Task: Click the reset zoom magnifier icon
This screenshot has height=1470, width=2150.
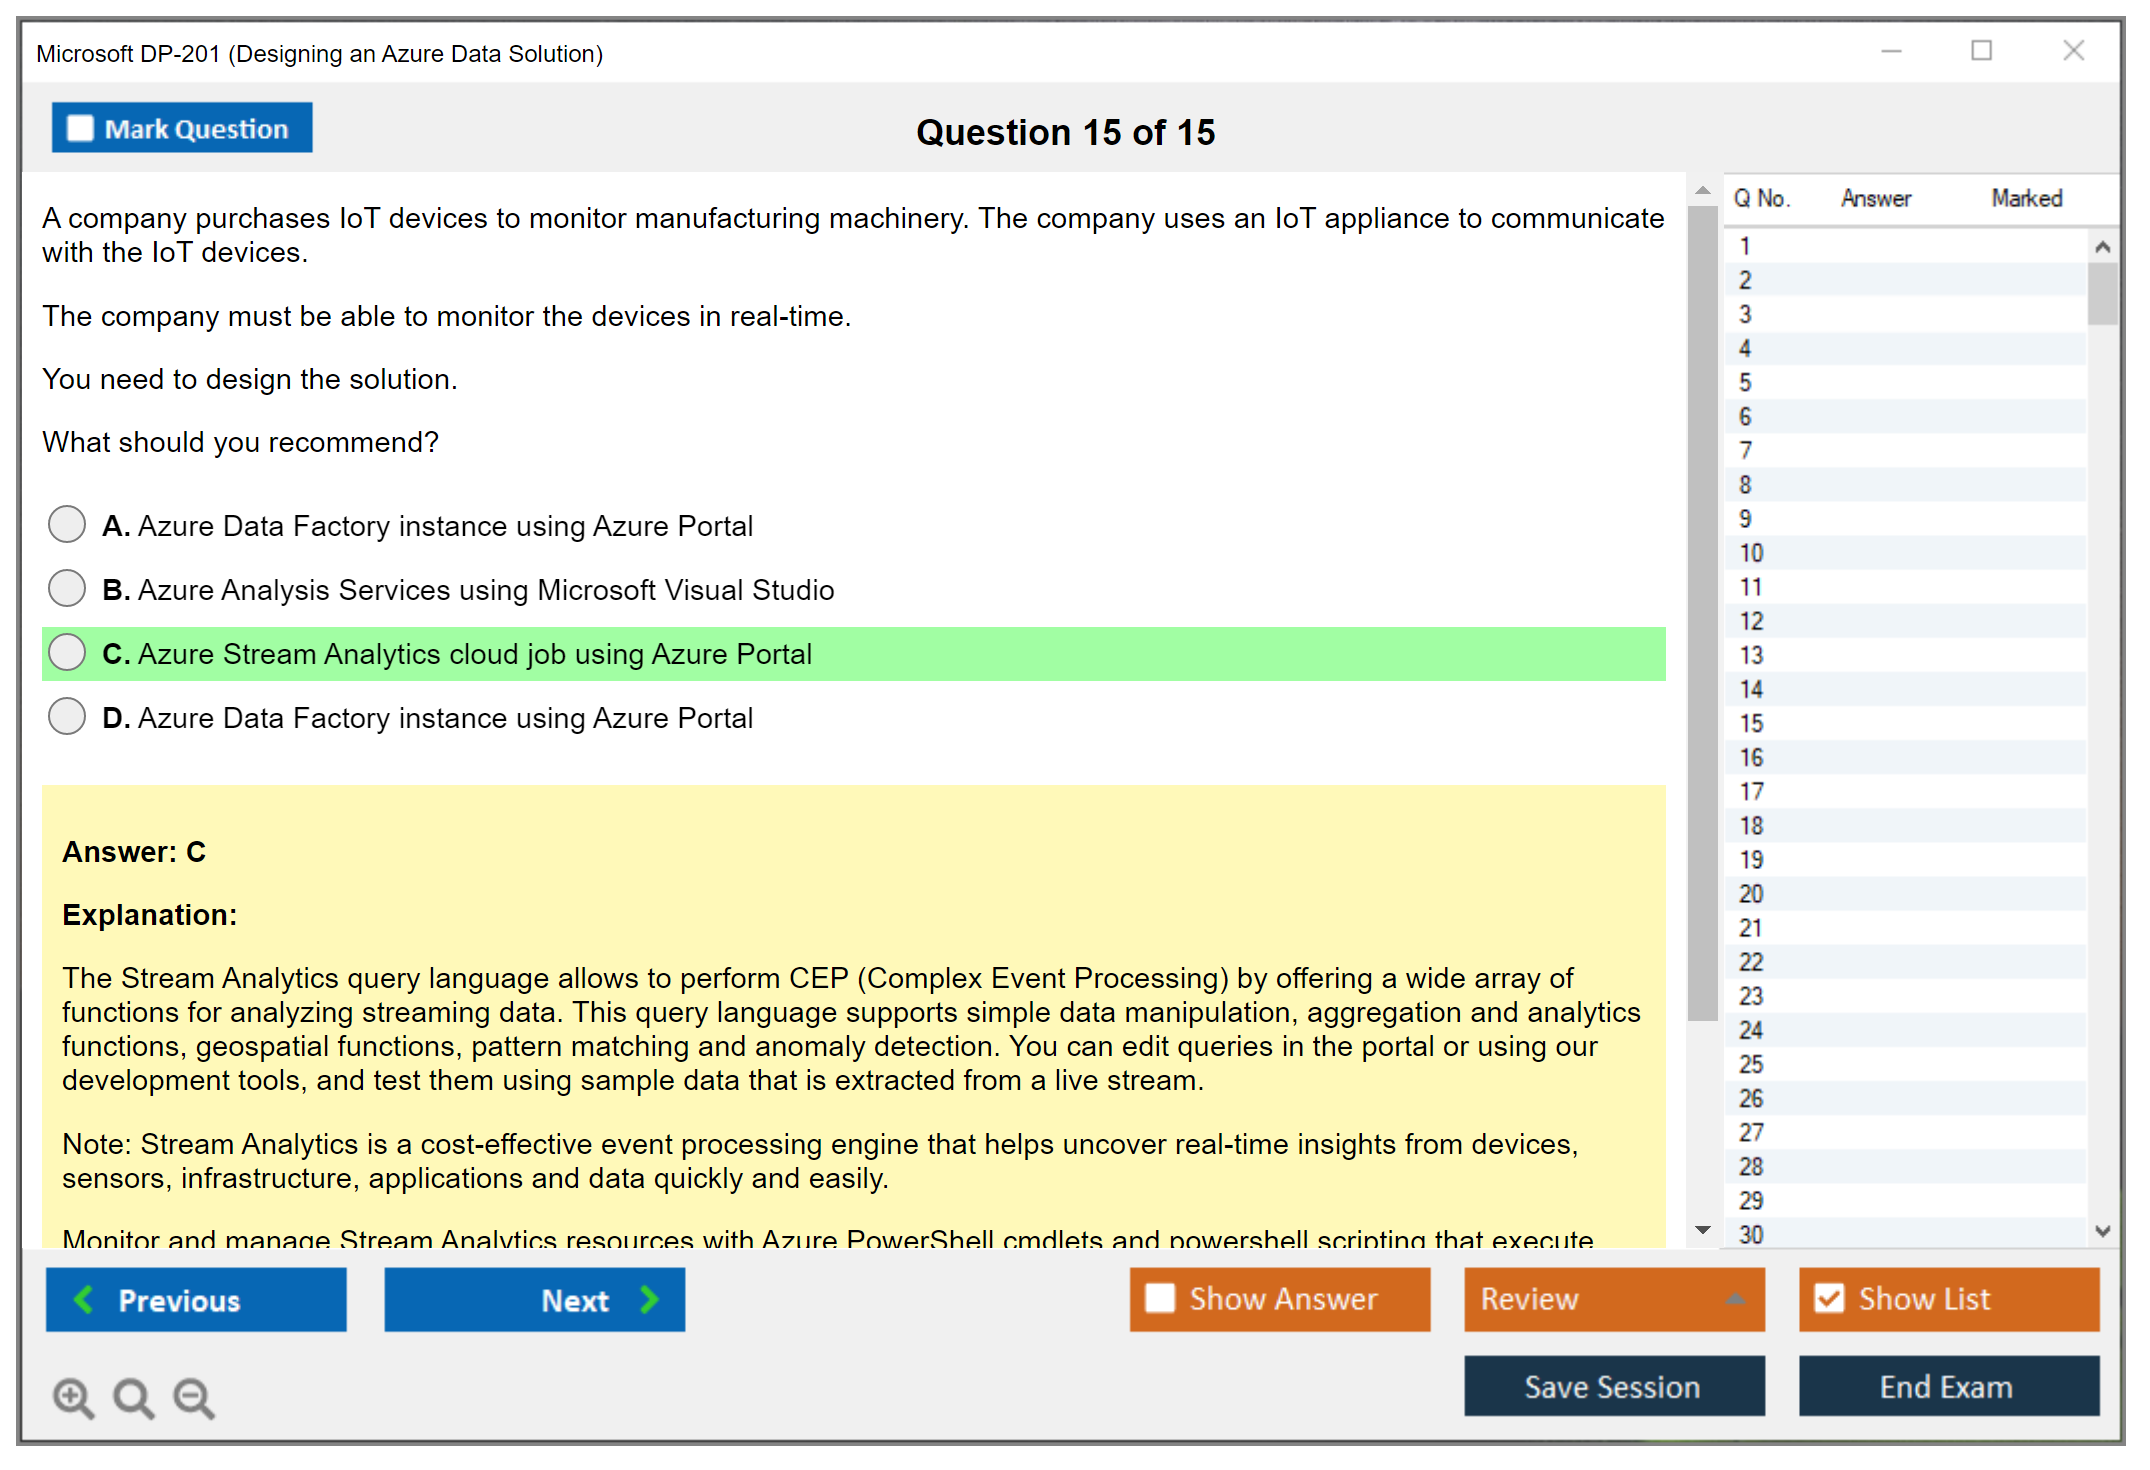Action: pyautogui.click(x=133, y=1397)
